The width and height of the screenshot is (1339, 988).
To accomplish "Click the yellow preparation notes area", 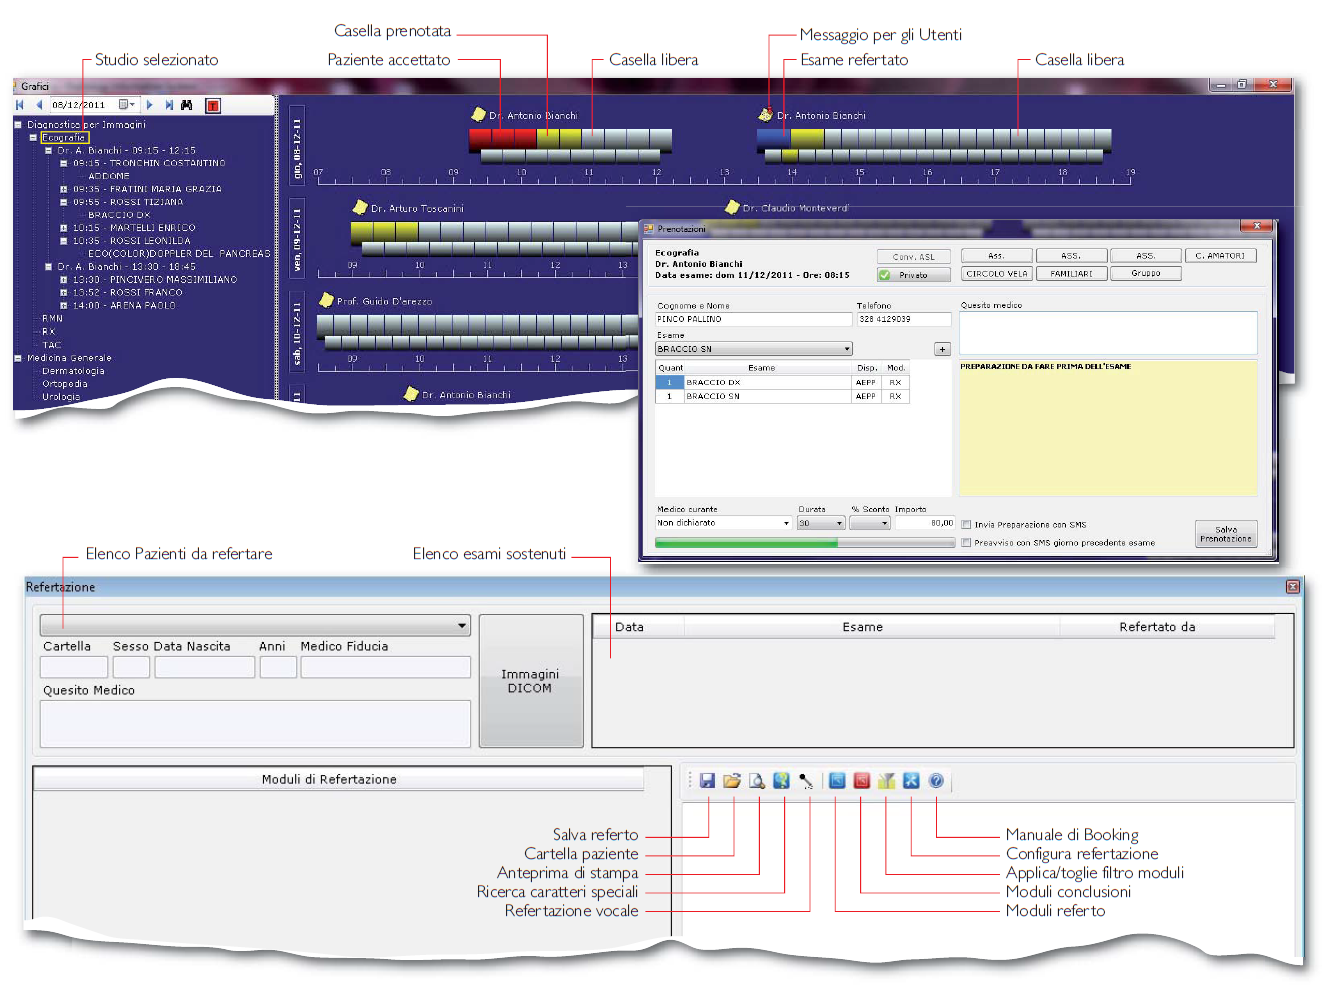I will (1108, 428).
